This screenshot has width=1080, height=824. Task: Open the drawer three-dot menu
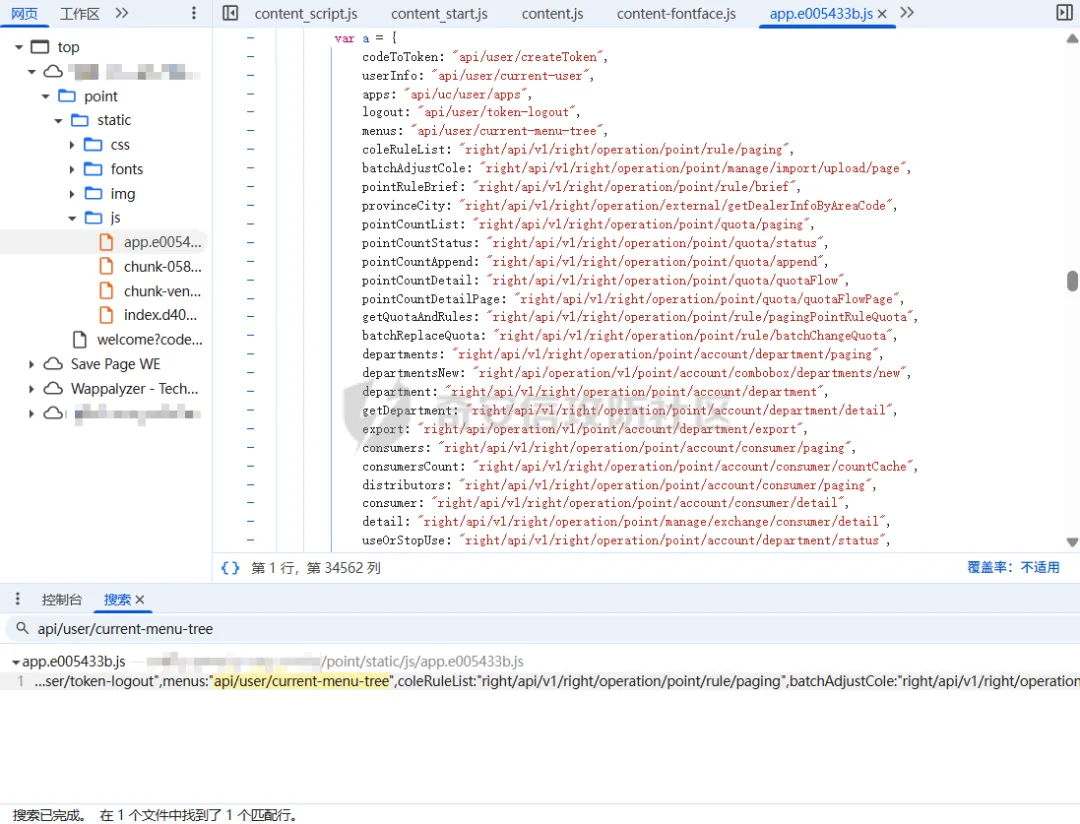pyautogui.click(x=18, y=599)
